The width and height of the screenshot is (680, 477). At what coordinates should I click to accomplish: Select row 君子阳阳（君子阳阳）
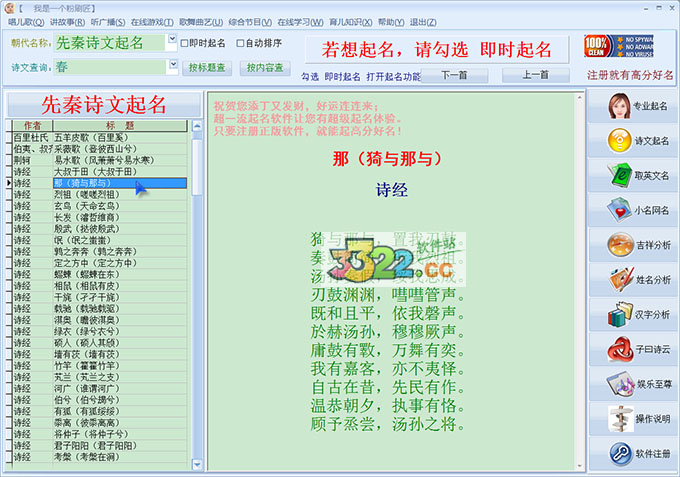(x=120, y=446)
